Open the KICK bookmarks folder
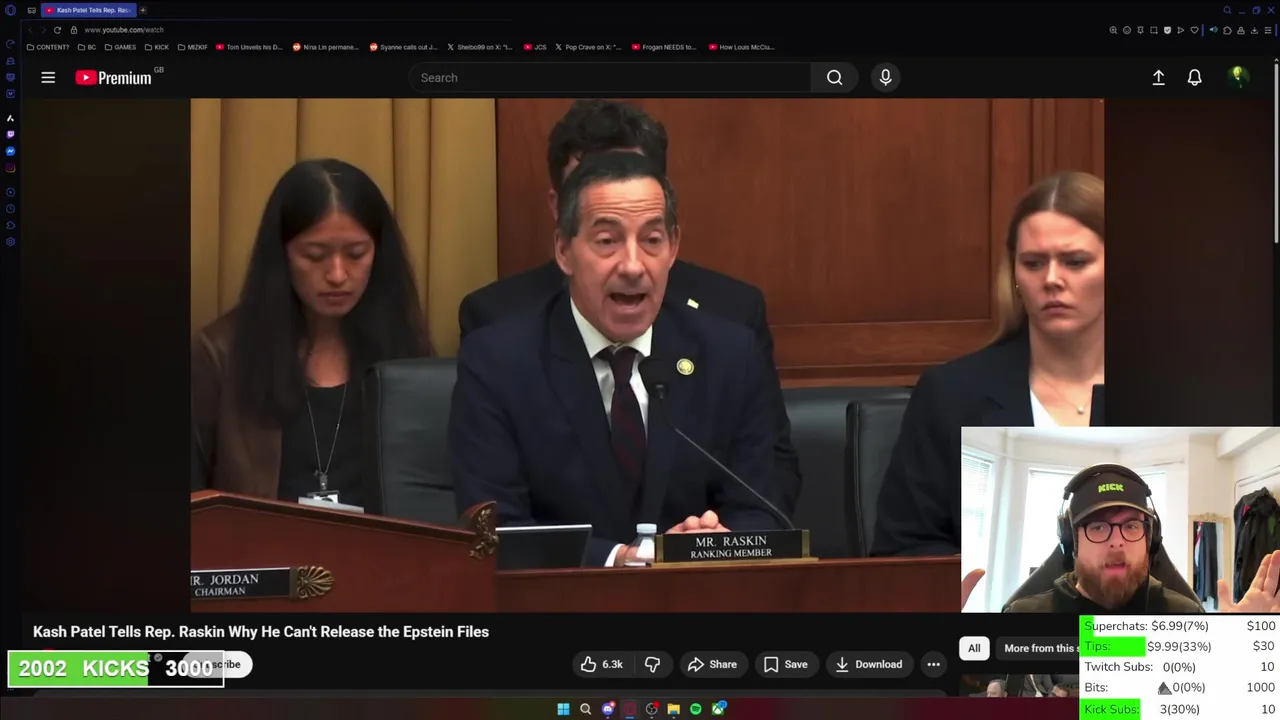1280x720 pixels. (157, 47)
